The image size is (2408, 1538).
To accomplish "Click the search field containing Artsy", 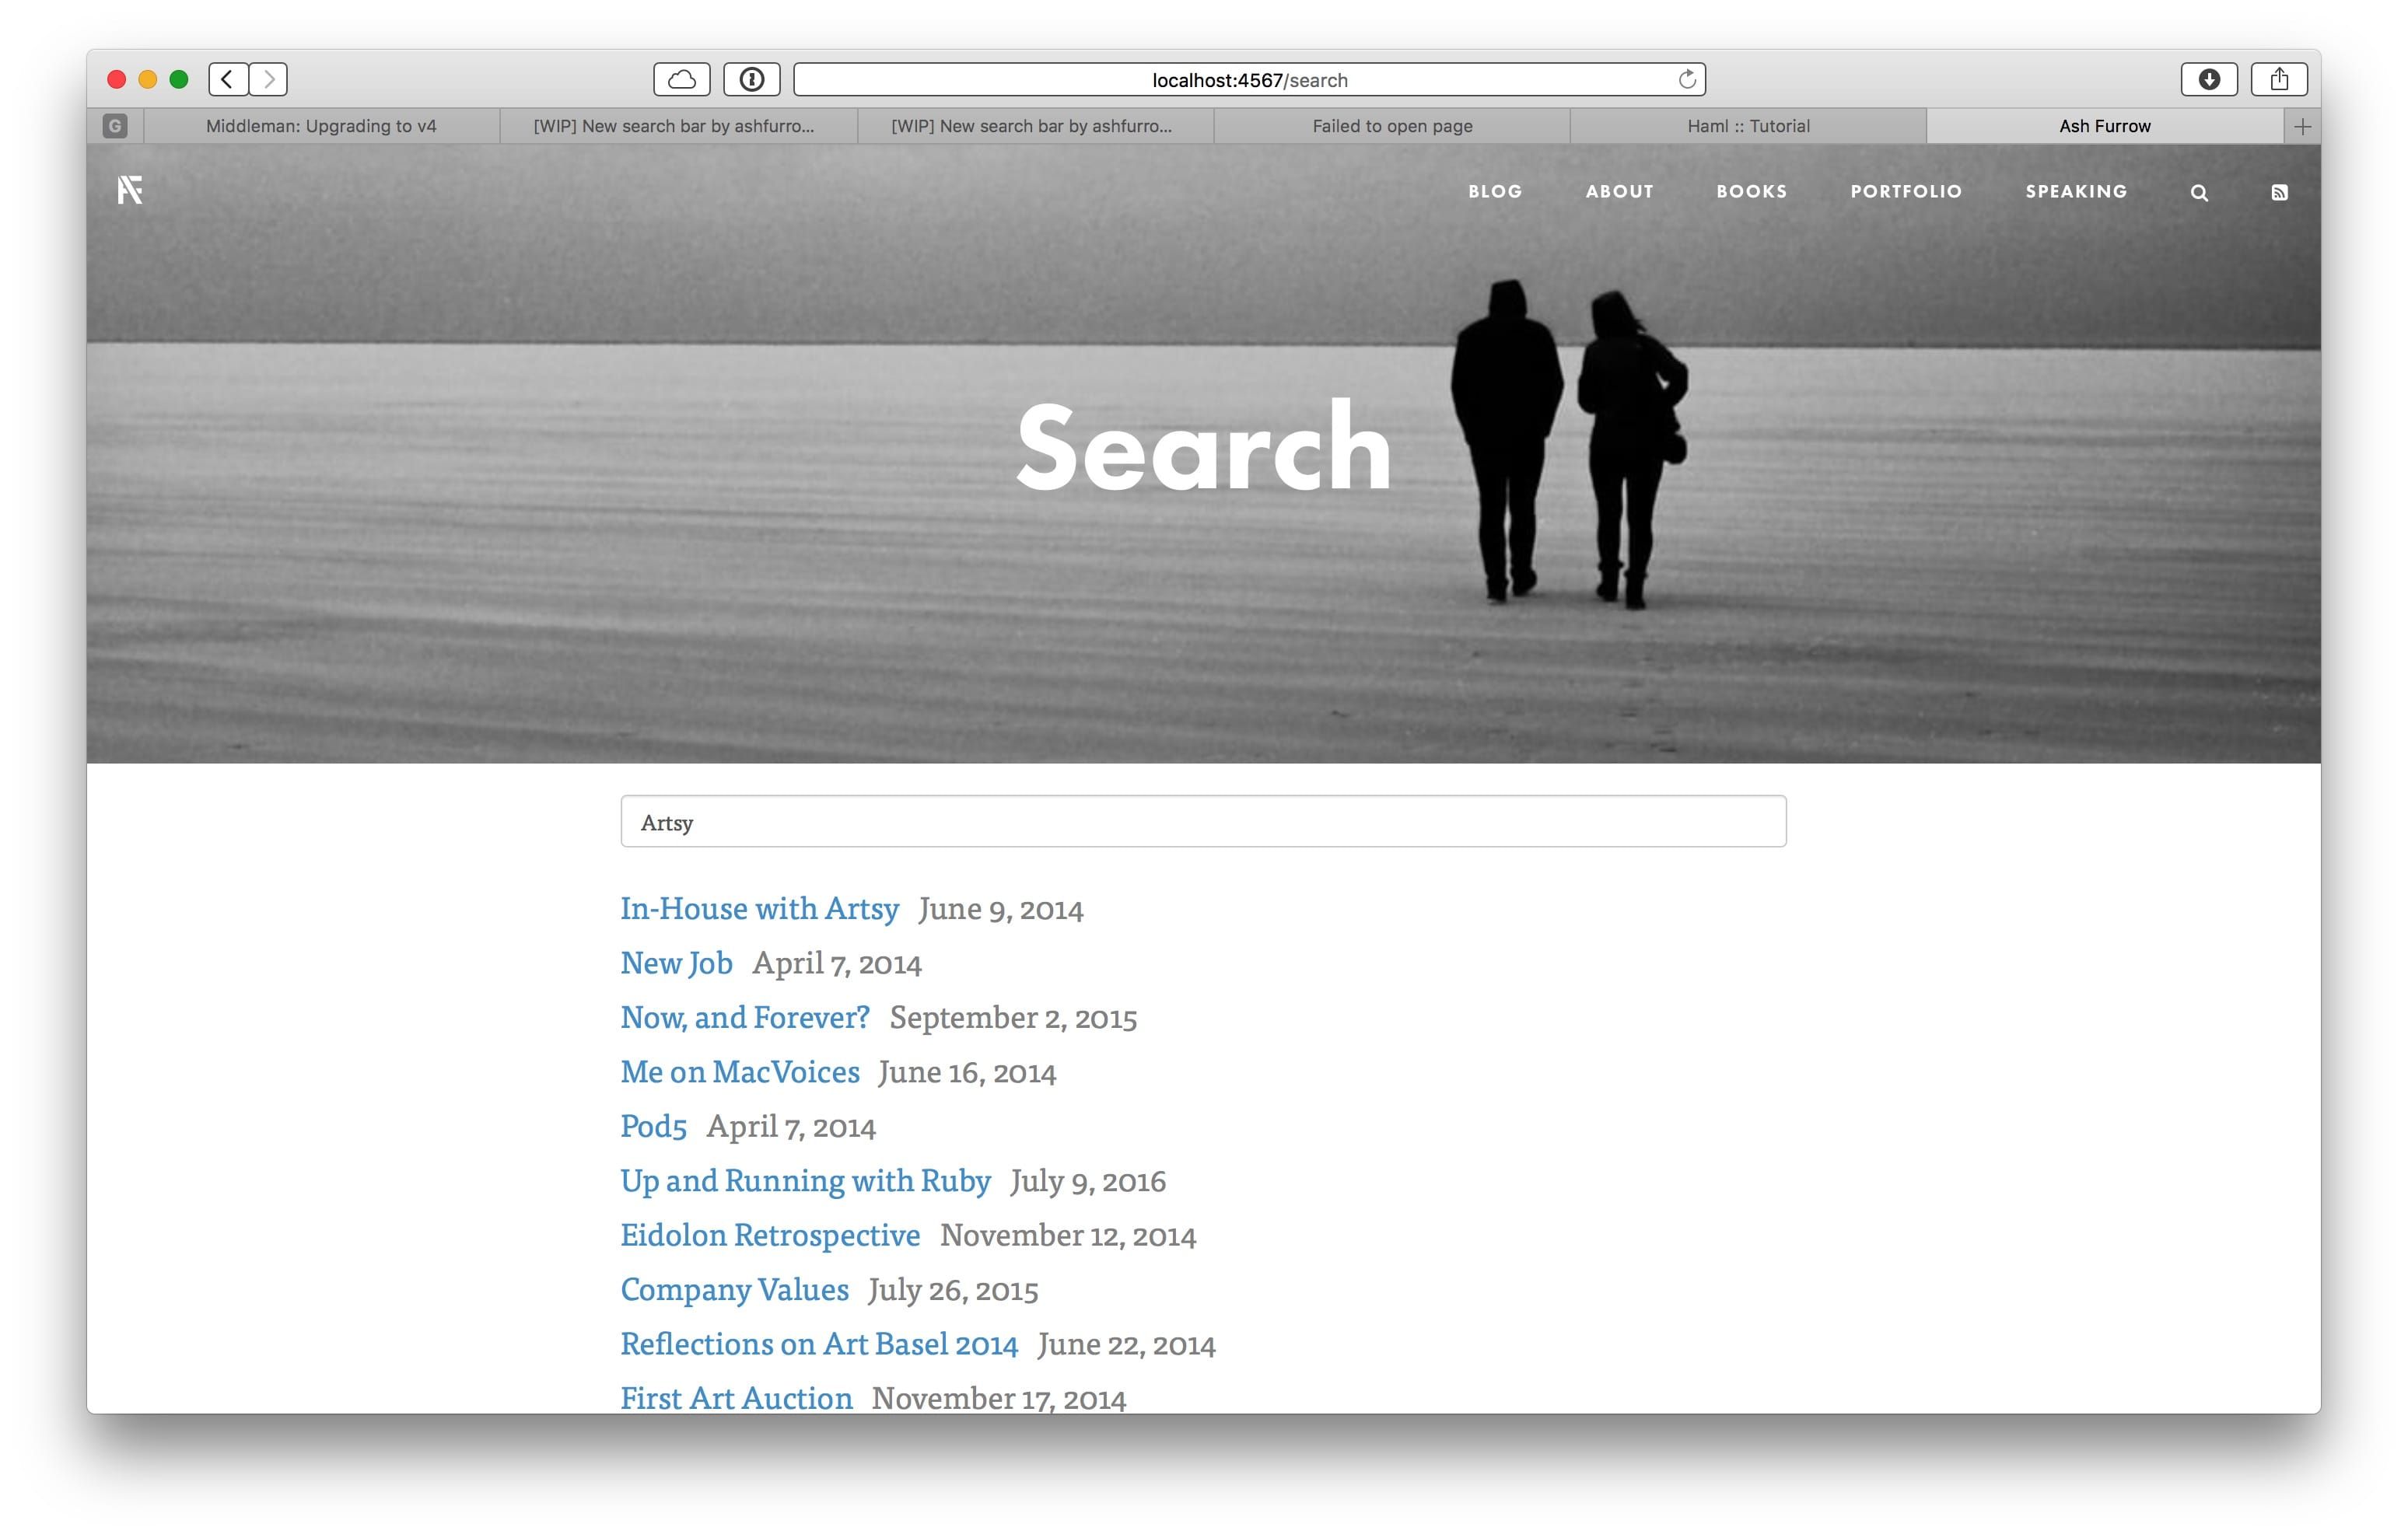I will 1203,822.
